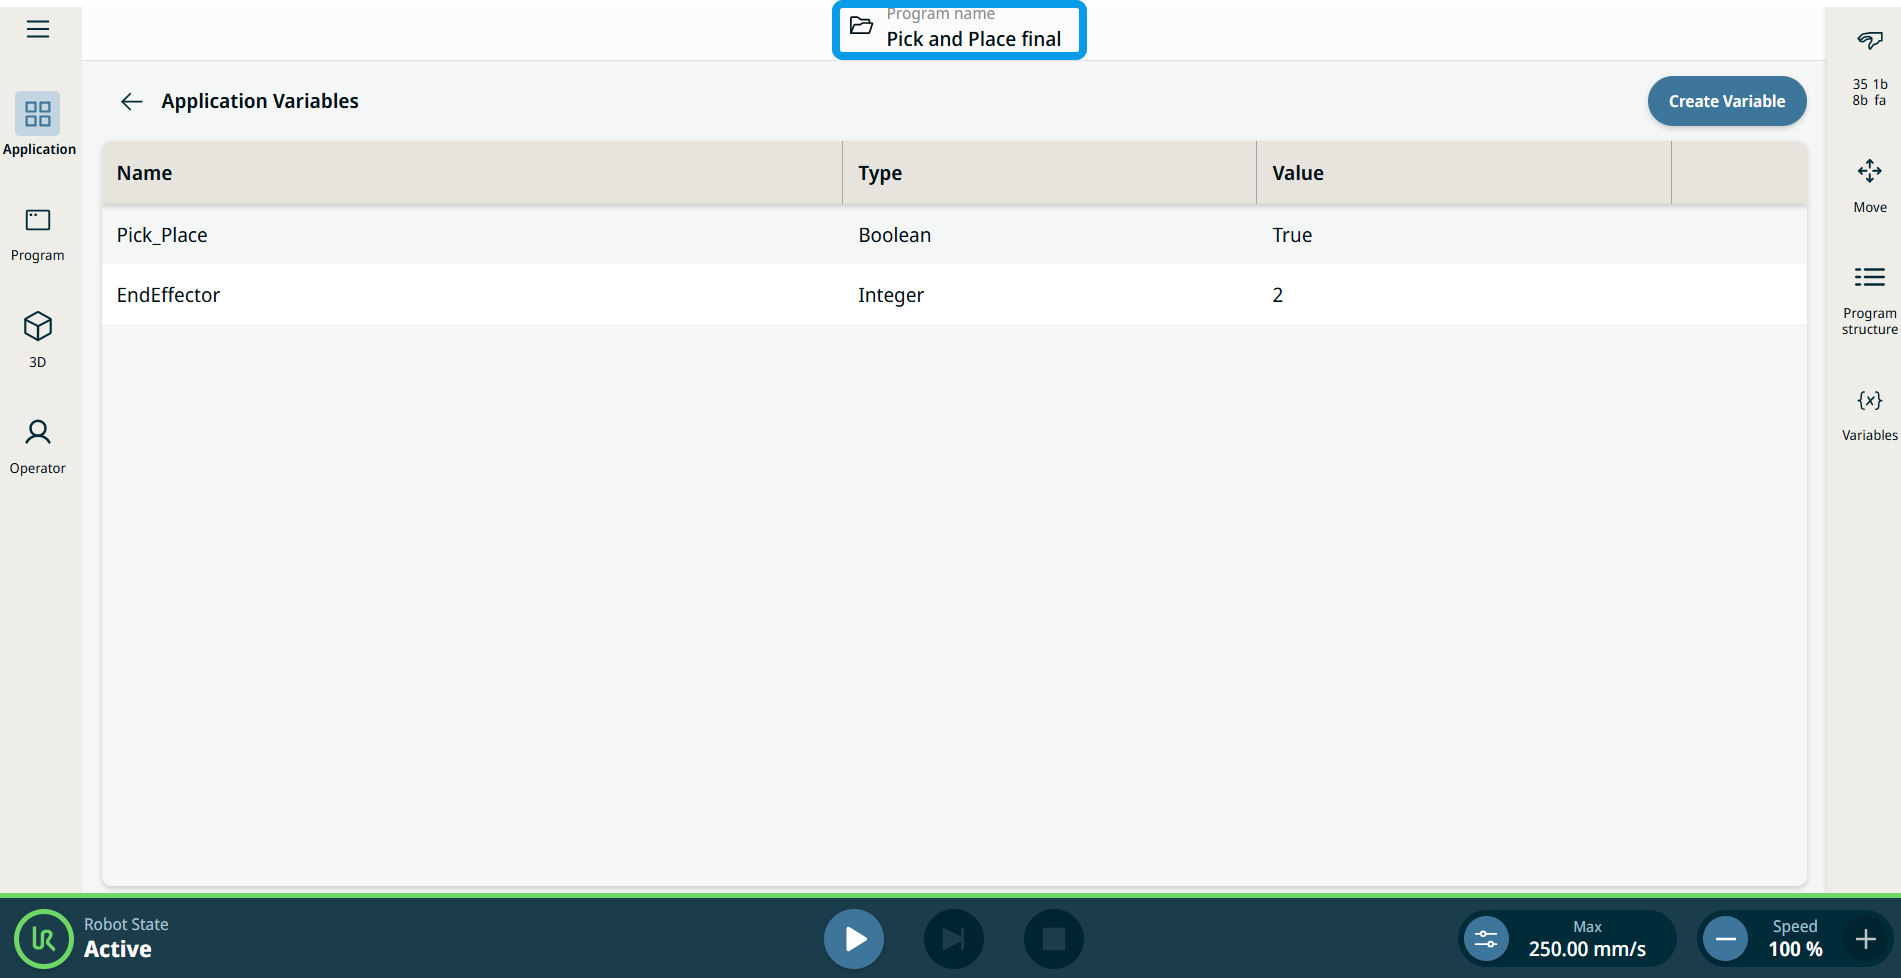
Task: Open the Program name file selector
Action: pos(959,30)
